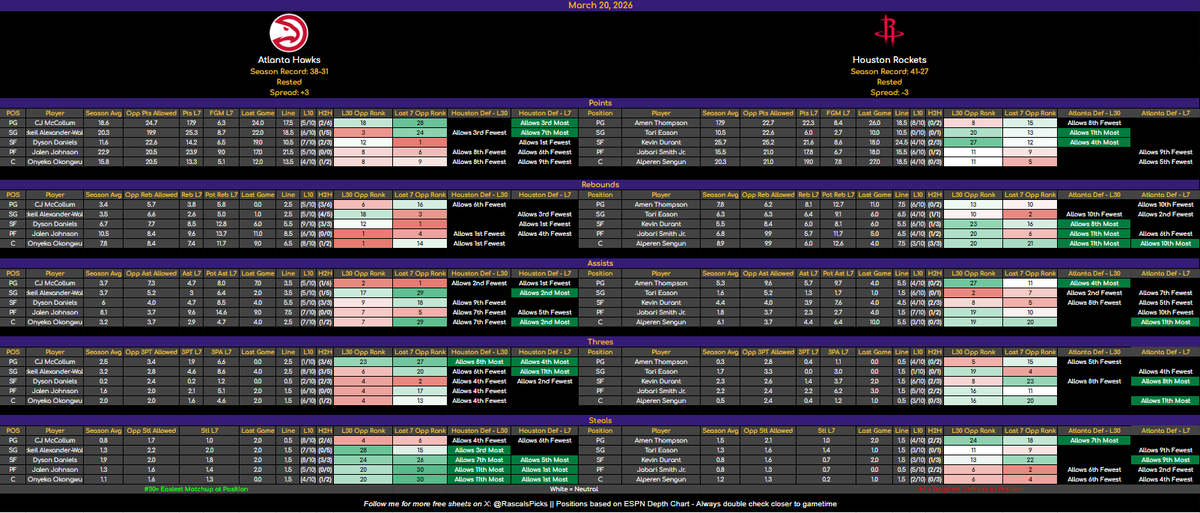Select Hawks Season Record: 38-31 text
Image resolution: width=1200 pixels, height=513 pixels.
288,70
